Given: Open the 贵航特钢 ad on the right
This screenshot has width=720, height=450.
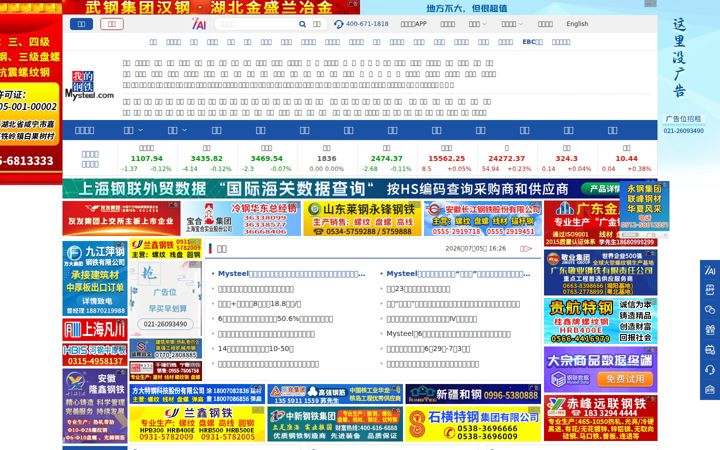Looking at the screenshot, I should 601,321.
